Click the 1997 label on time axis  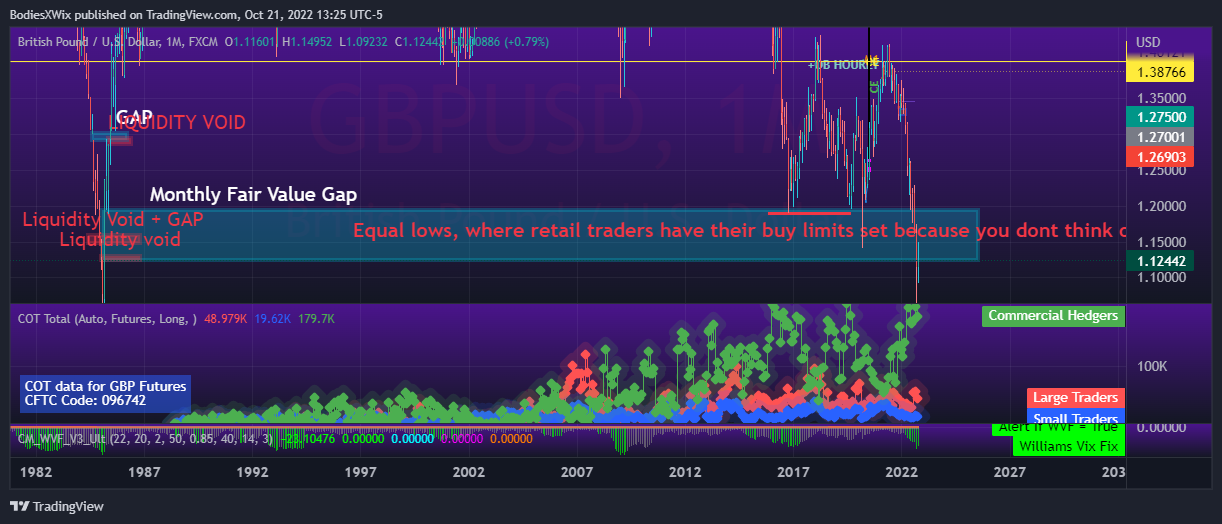(360, 471)
